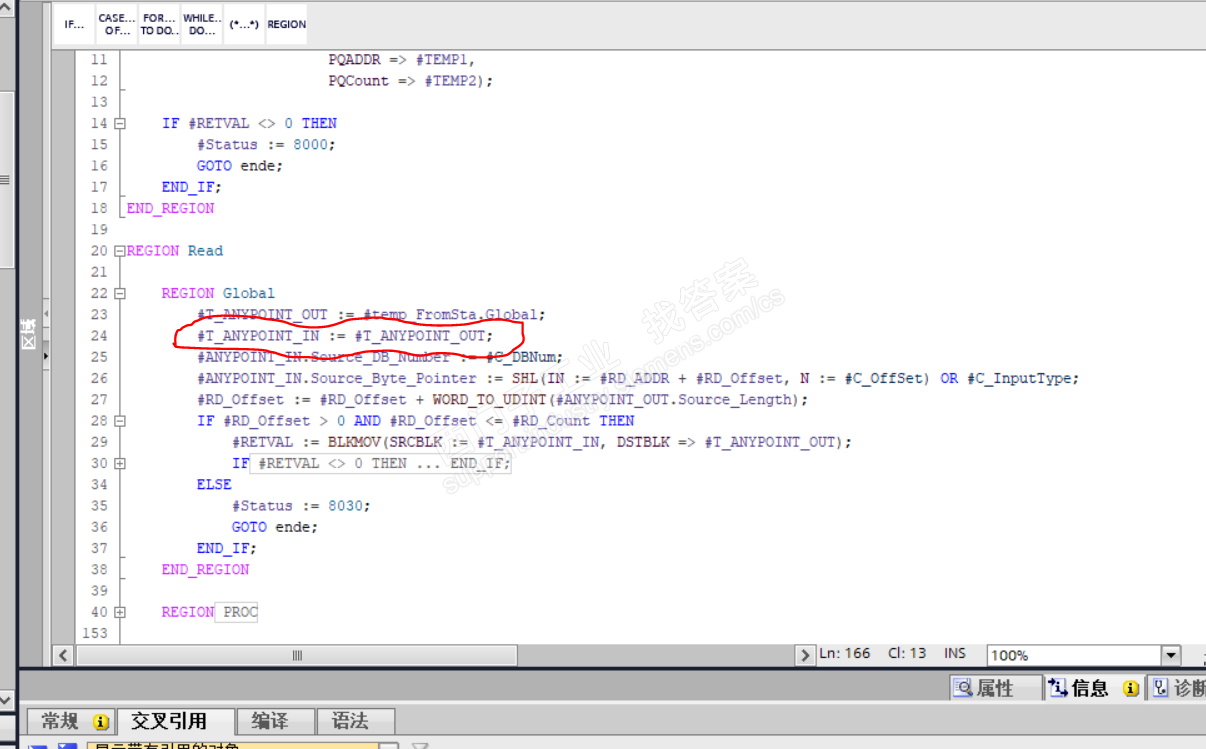The width and height of the screenshot is (1206, 749).
Task: Insert a FOR TO DO loop template
Action: click(159, 24)
